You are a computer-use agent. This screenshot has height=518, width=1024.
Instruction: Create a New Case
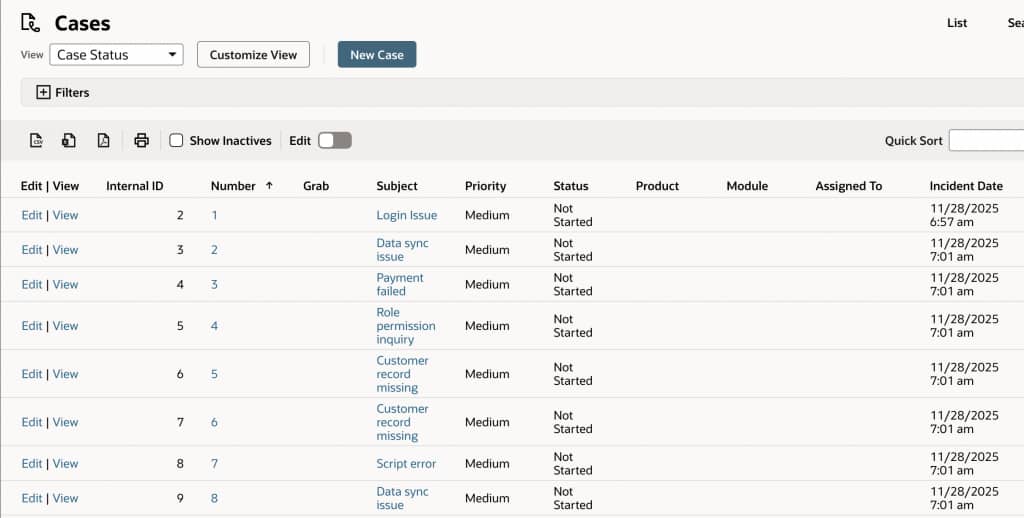(376, 55)
